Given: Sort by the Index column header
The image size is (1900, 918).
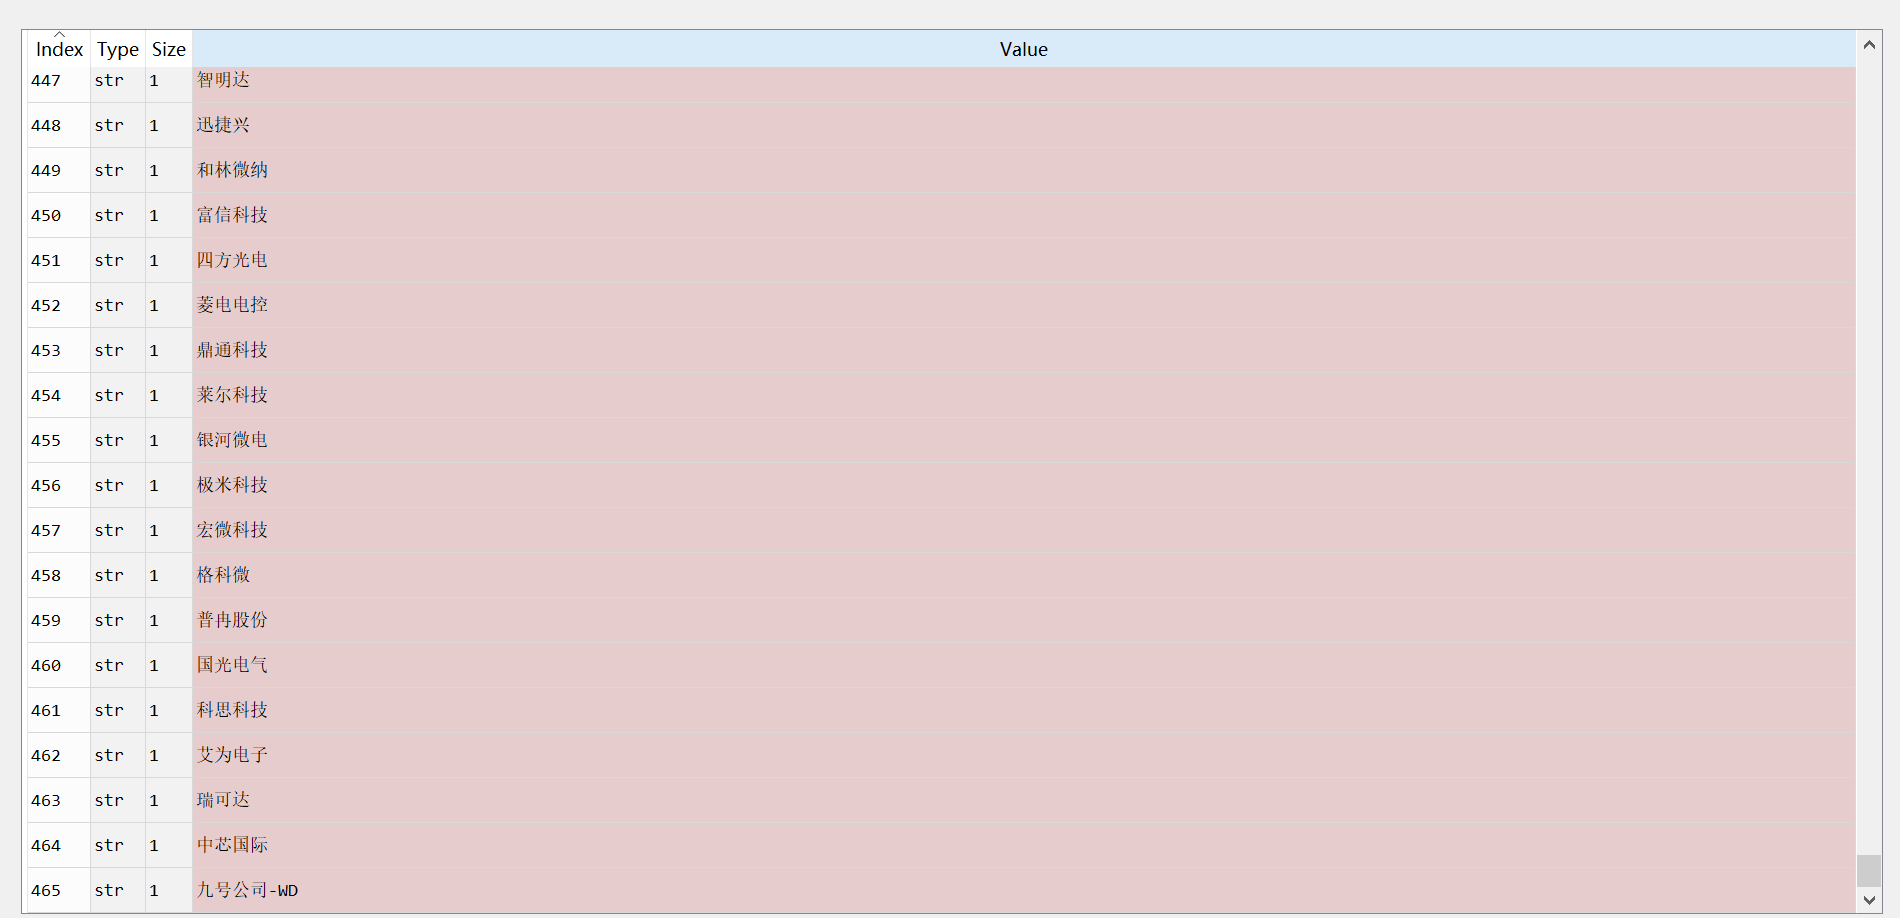Looking at the screenshot, I should (59, 49).
